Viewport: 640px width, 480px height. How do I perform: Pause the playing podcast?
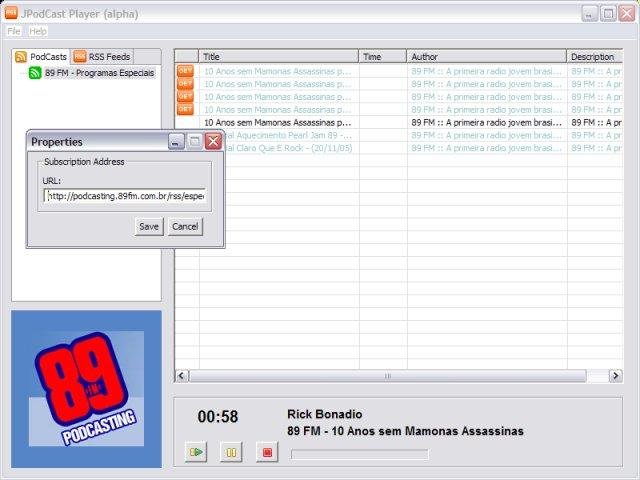[231, 452]
